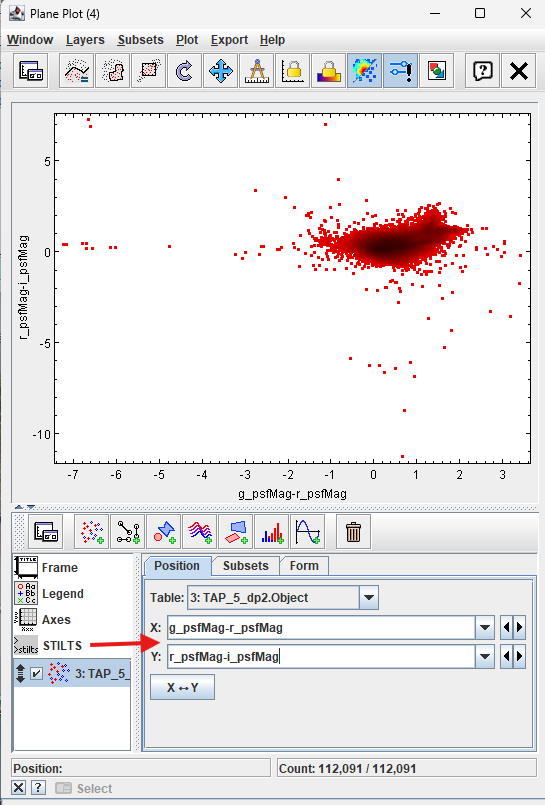Toggle the lock axes padlock button
This screenshot has height=805, width=545.
tap(293, 70)
